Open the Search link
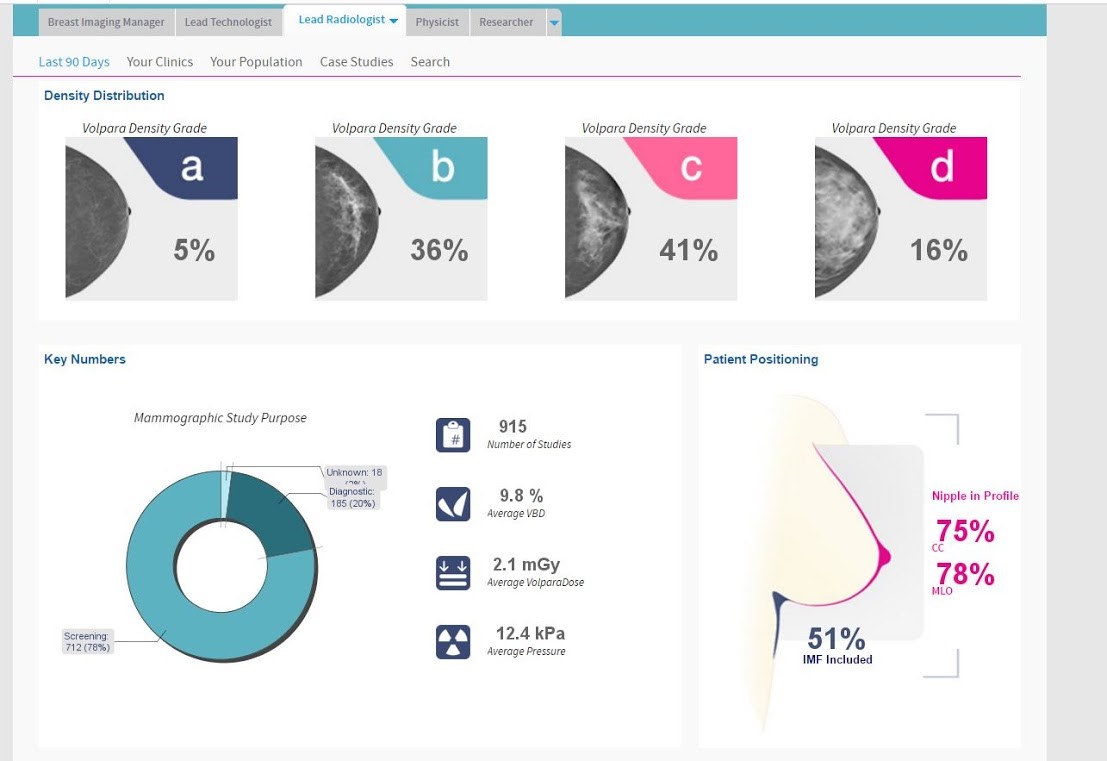Image resolution: width=1107 pixels, height=761 pixels. [x=430, y=62]
